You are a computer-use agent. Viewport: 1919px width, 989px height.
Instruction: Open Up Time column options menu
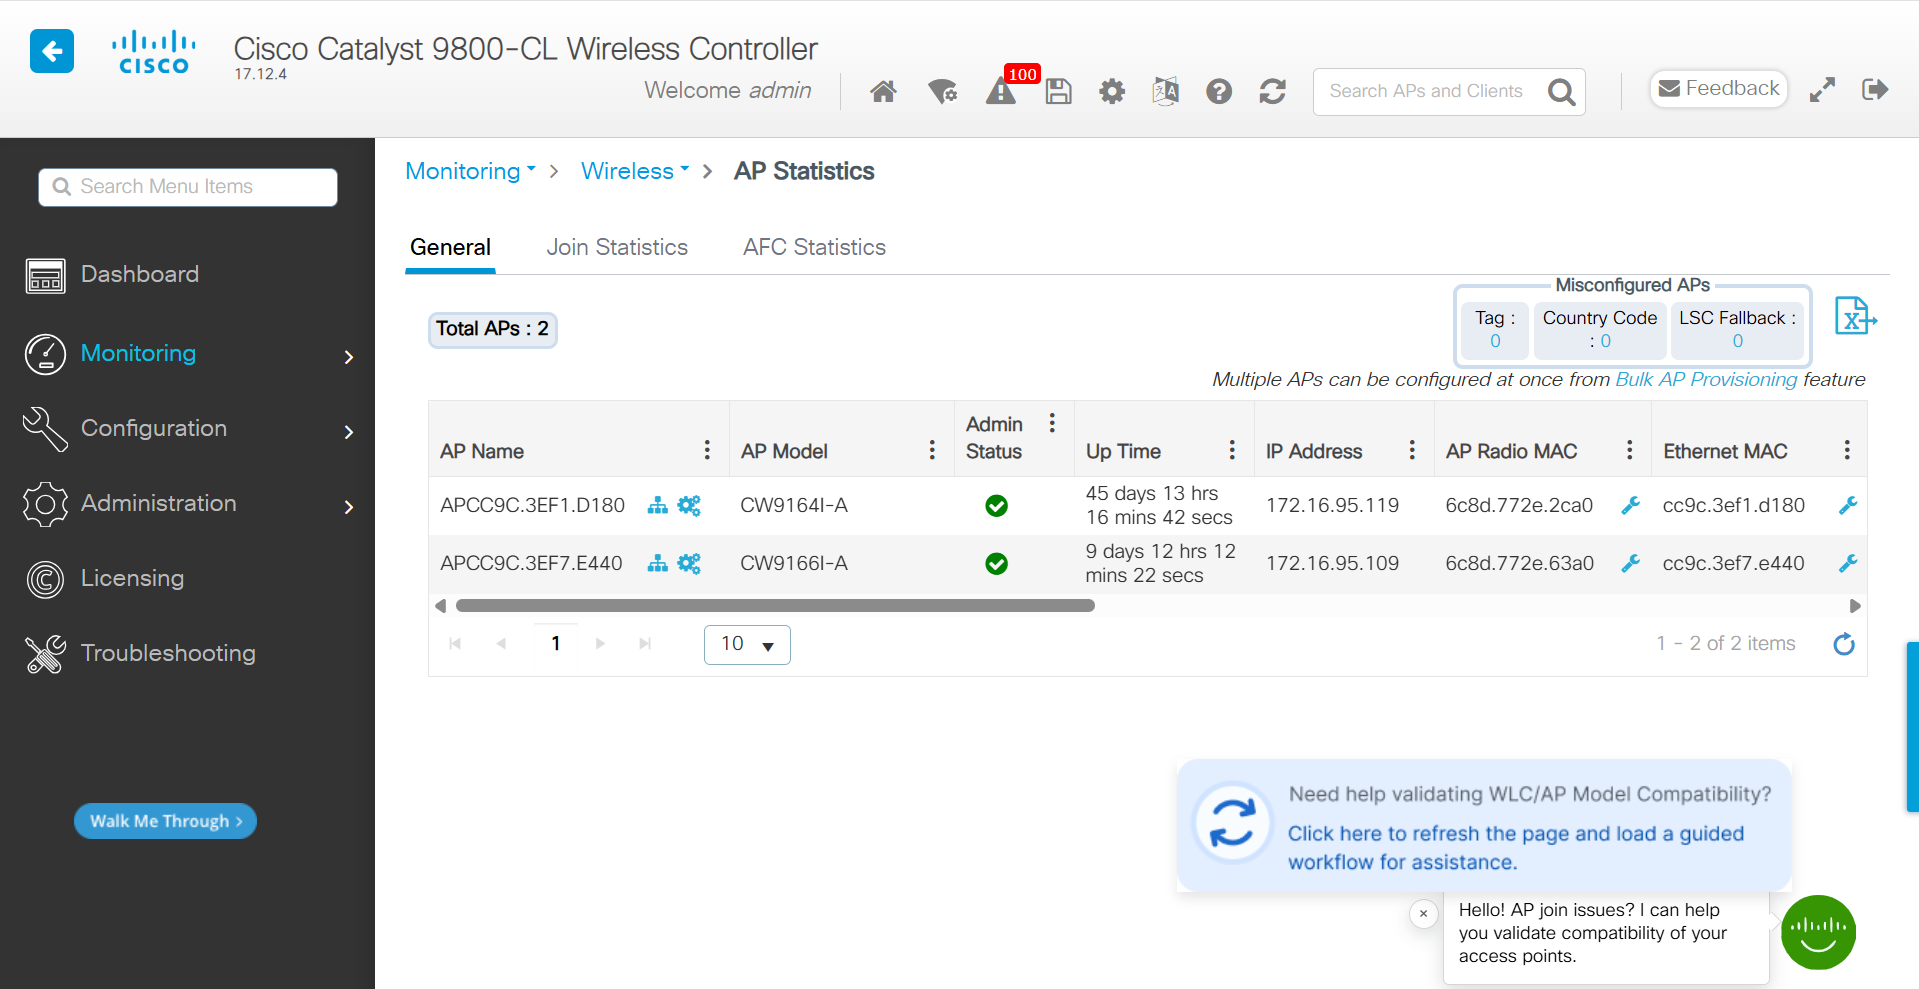click(1232, 450)
